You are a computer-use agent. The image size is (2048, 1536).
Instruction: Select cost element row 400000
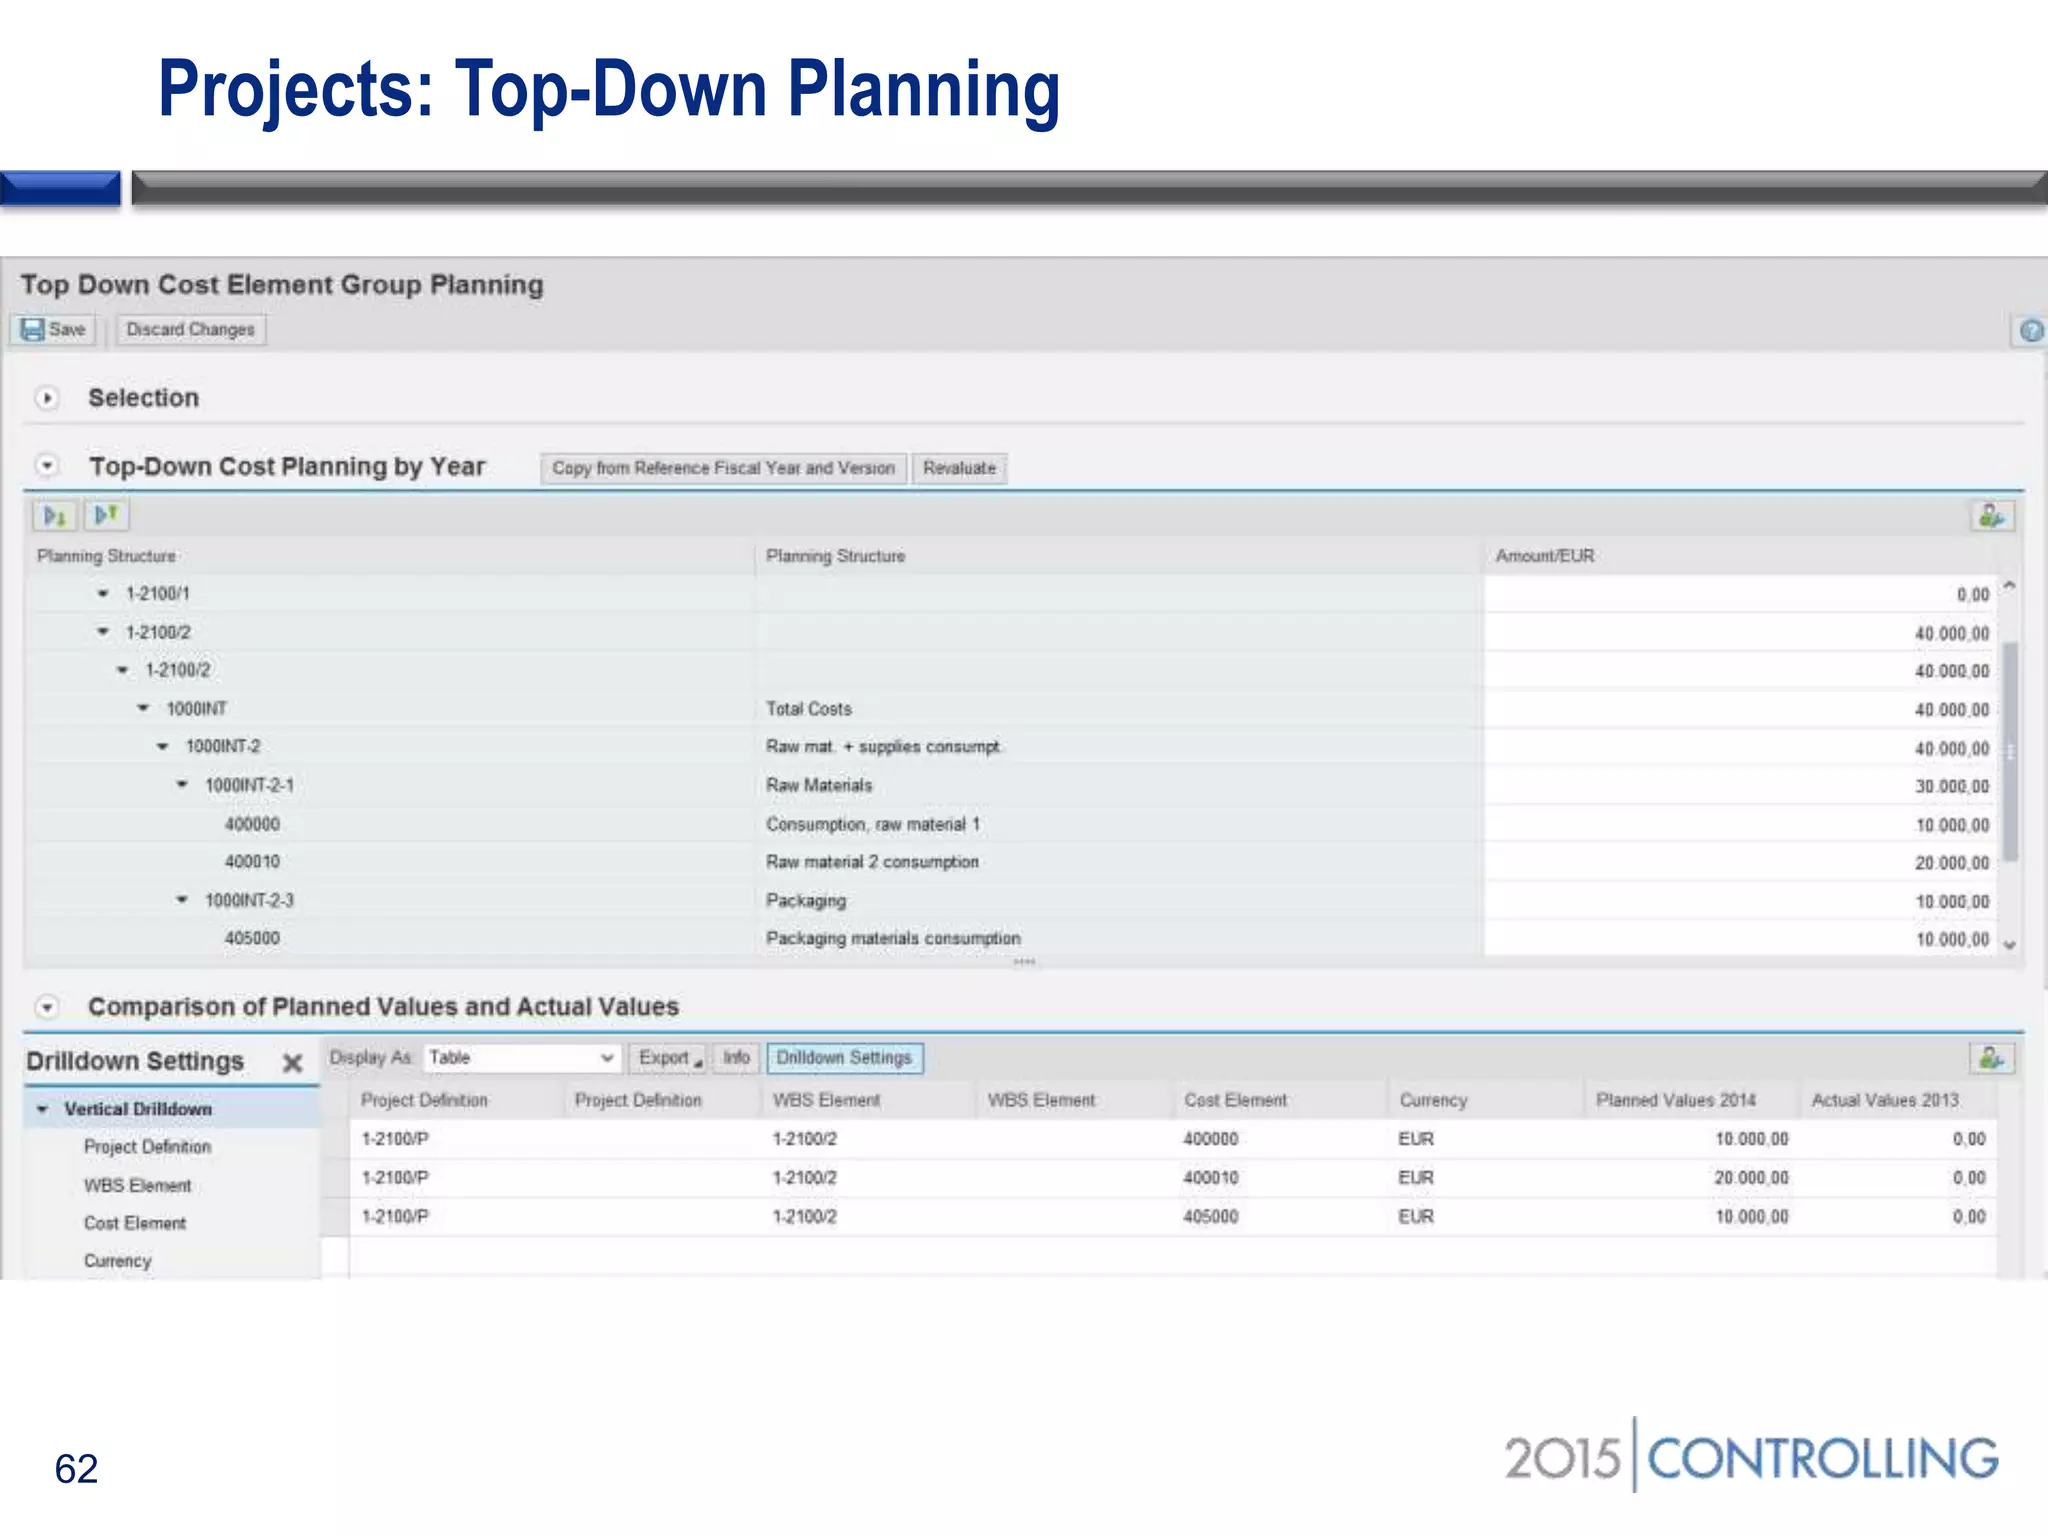pyautogui.click(x=252, y=824)
